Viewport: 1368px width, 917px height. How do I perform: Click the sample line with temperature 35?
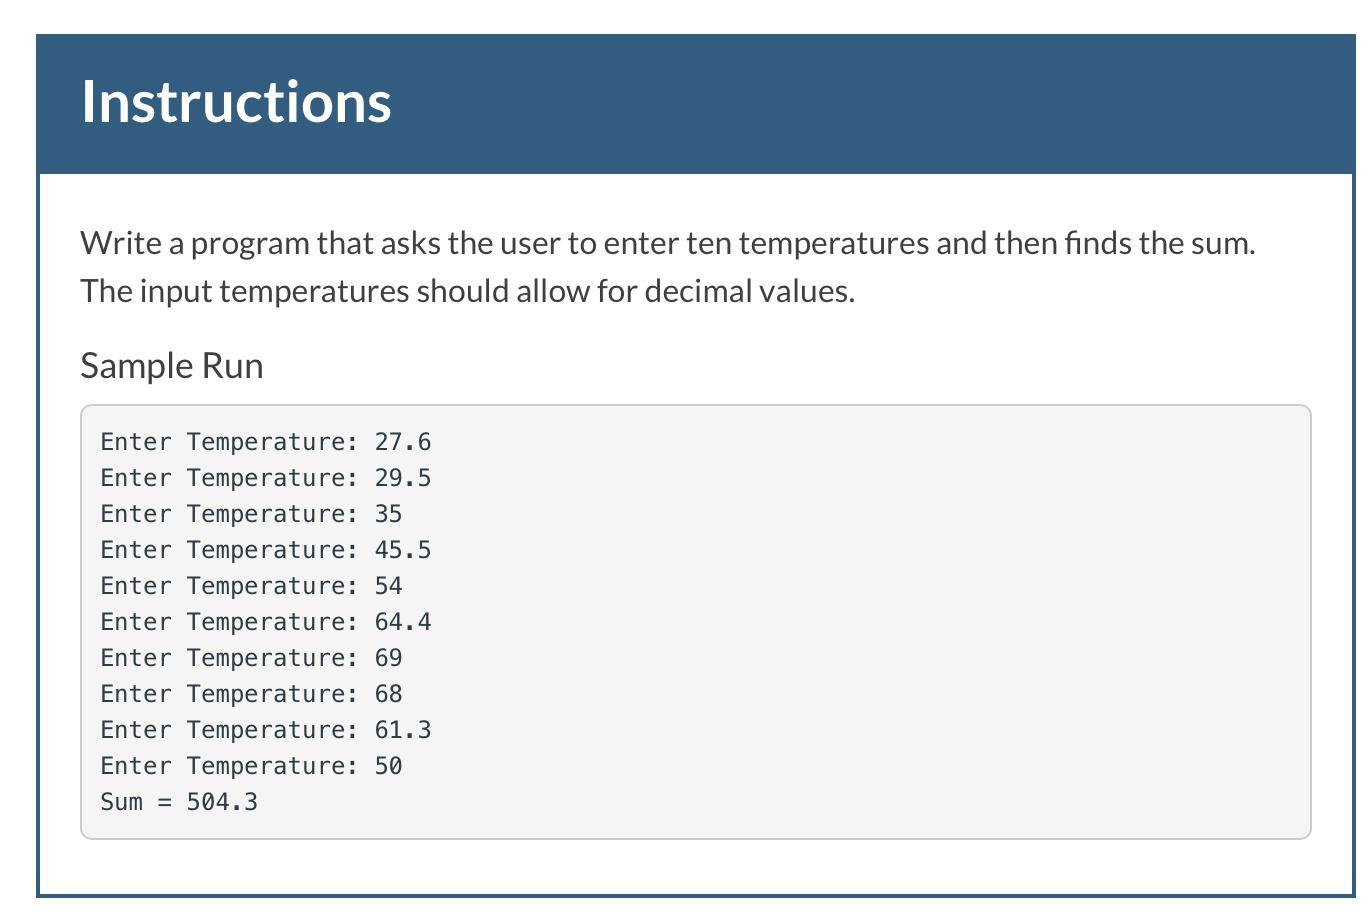(x=251, y=514)
